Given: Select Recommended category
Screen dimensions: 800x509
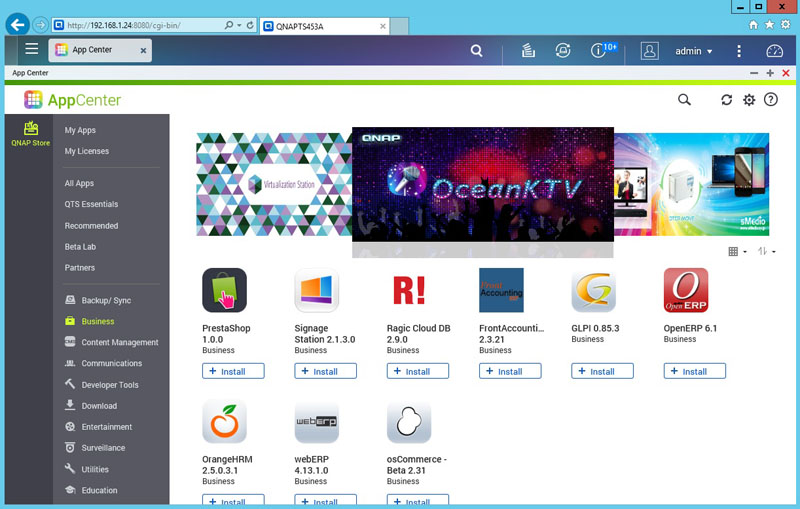Looking at the screenshot, I should [x=91, y=225].
